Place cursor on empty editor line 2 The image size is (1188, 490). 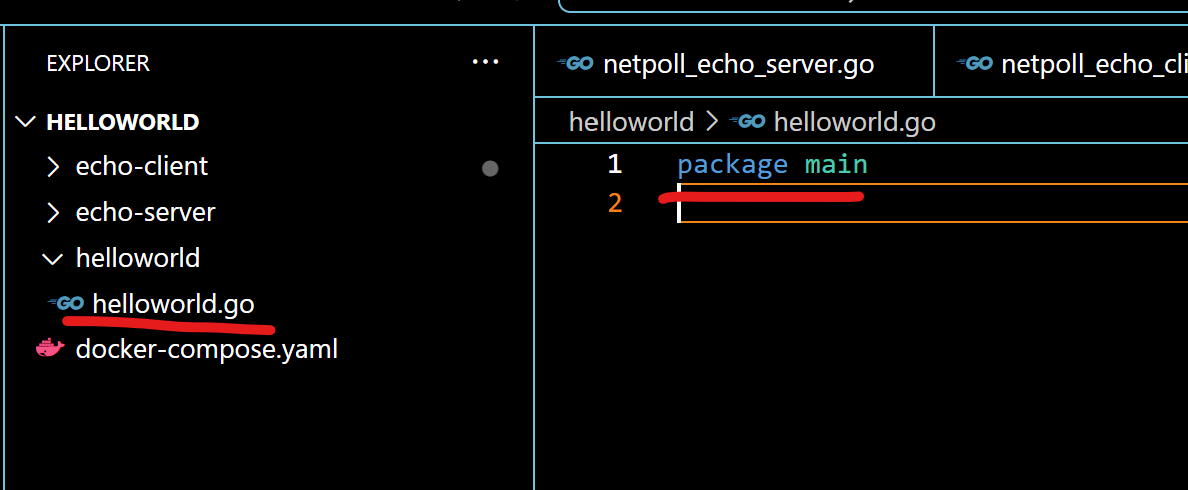point(900,204)
